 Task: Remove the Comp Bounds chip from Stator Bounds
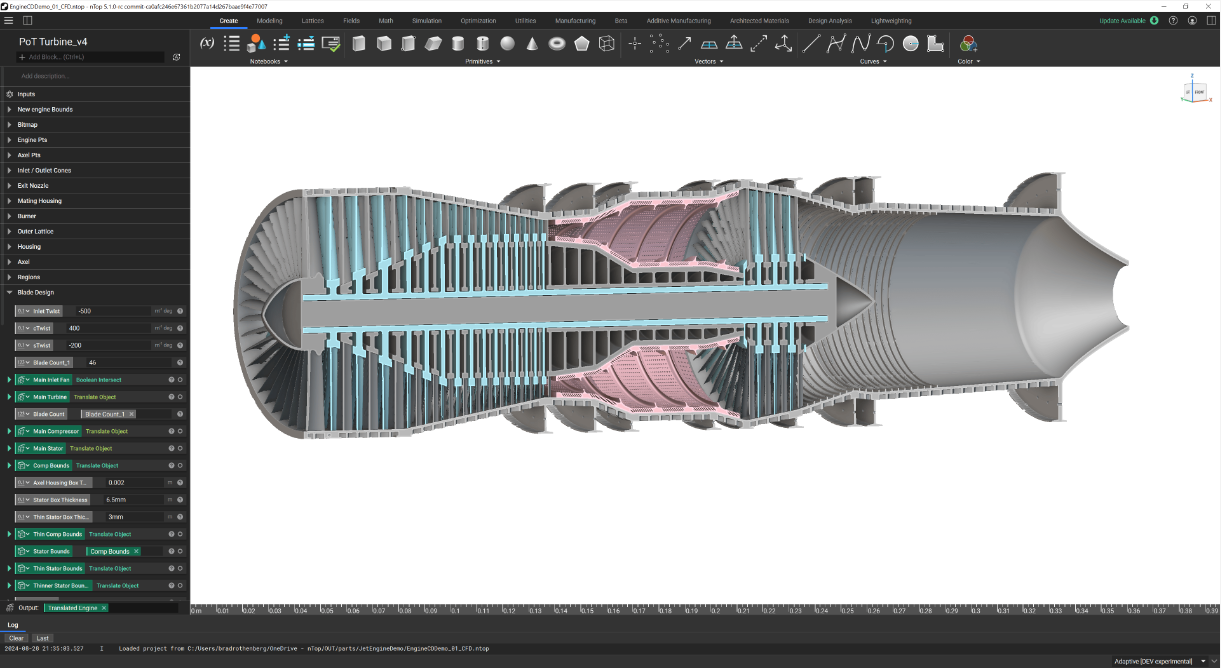(136, 551)
